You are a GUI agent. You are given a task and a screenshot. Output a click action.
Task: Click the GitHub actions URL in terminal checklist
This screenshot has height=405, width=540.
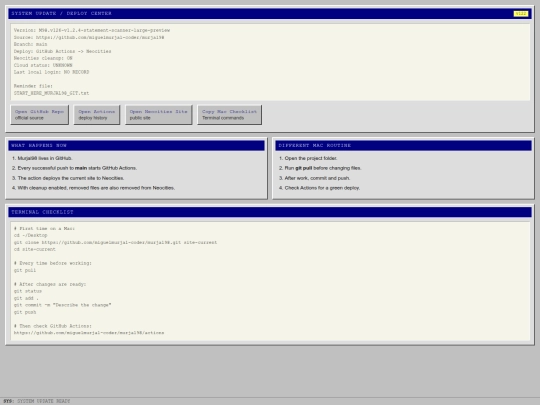89,333
